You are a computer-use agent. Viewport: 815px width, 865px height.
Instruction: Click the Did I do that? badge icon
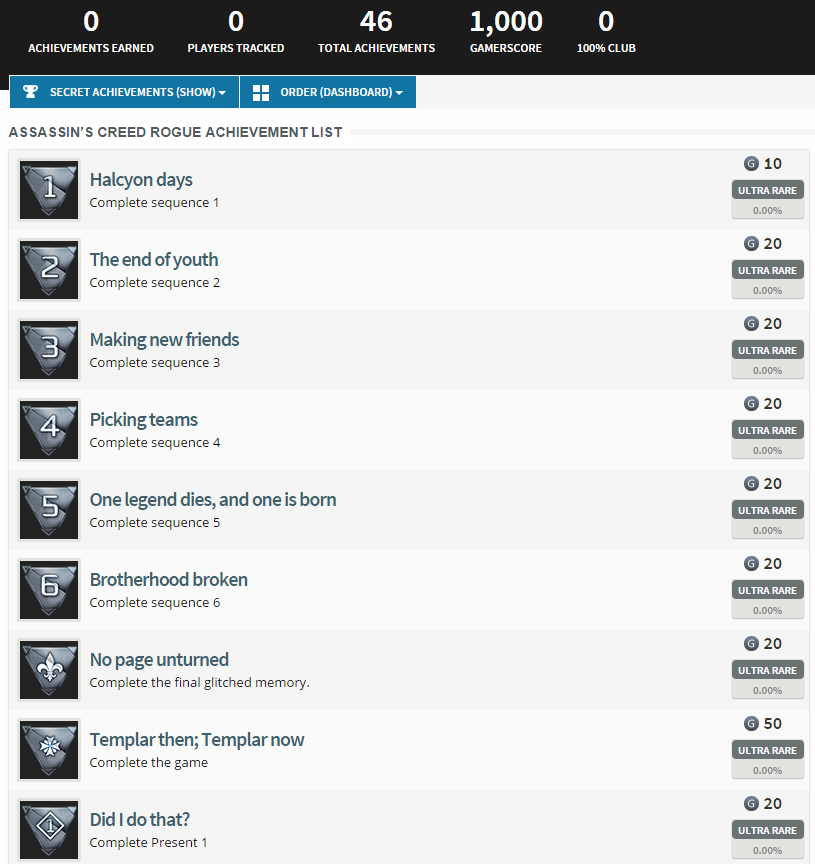point(49,829)
